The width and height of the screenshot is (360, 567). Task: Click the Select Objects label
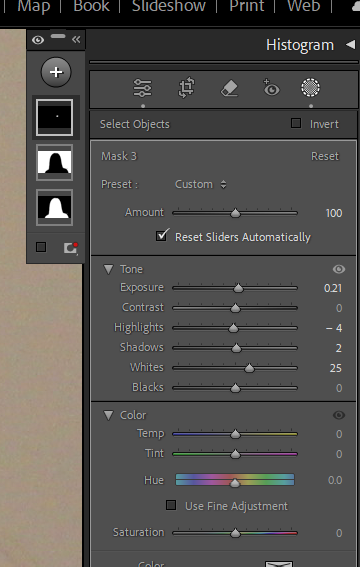click(134, 124)
